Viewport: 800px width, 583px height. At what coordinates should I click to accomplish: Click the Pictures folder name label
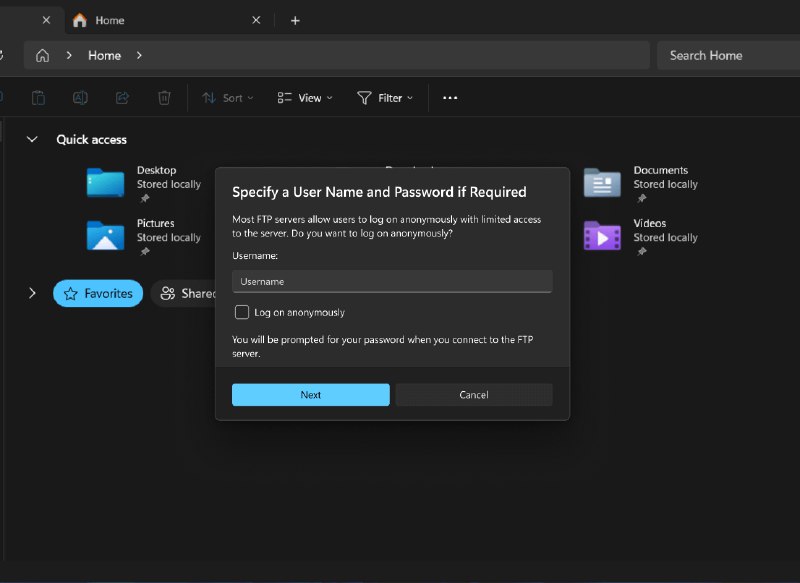(155, 223)
